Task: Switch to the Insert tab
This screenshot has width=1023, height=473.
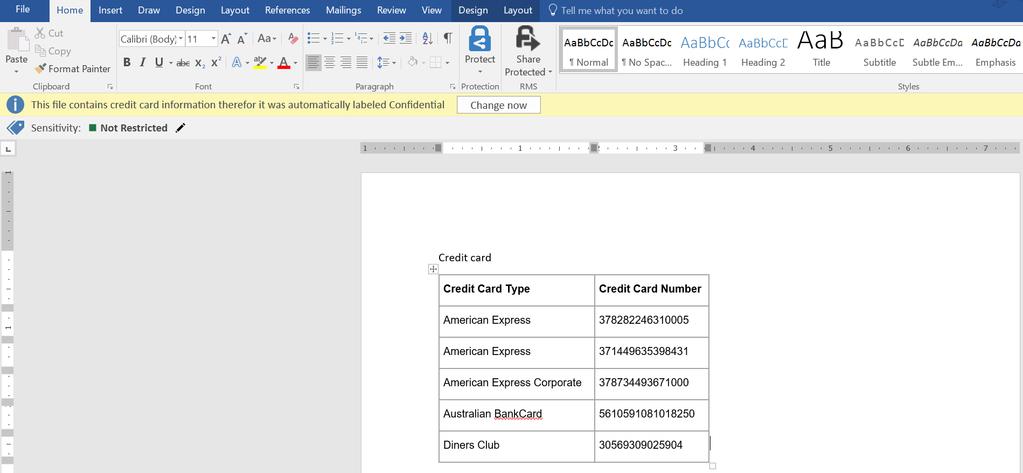Action: (110, 10)
